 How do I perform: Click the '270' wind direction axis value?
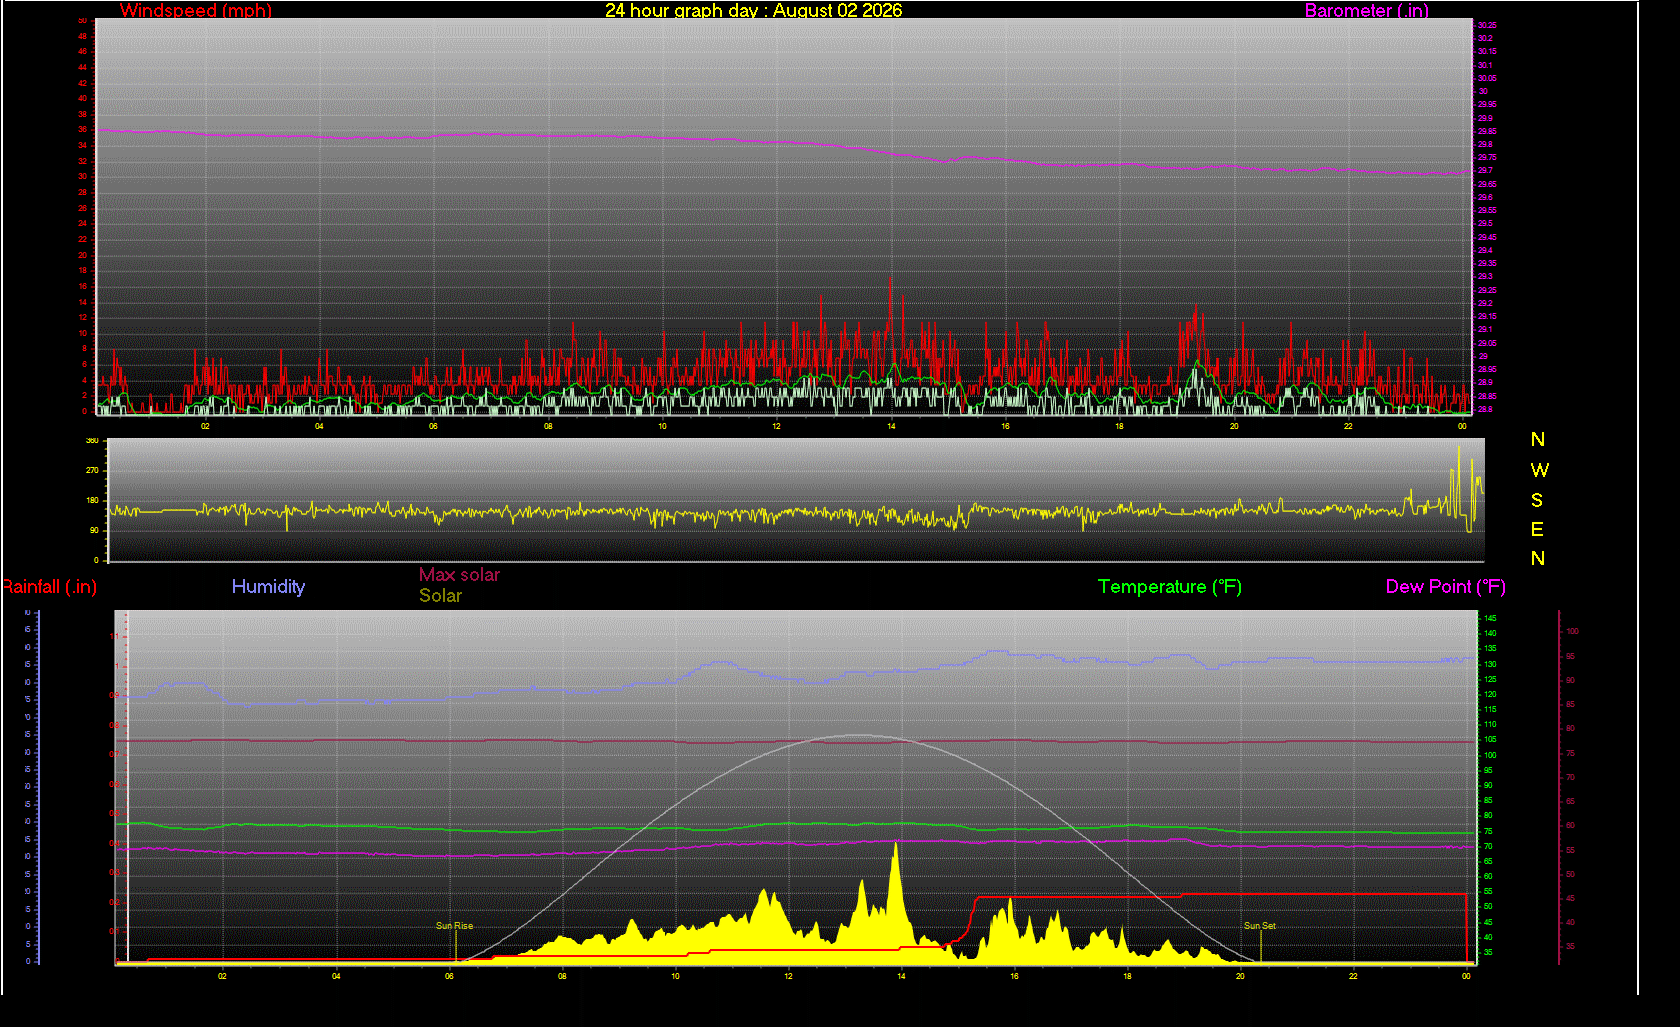pyautogui.click(x=92, y=470)
